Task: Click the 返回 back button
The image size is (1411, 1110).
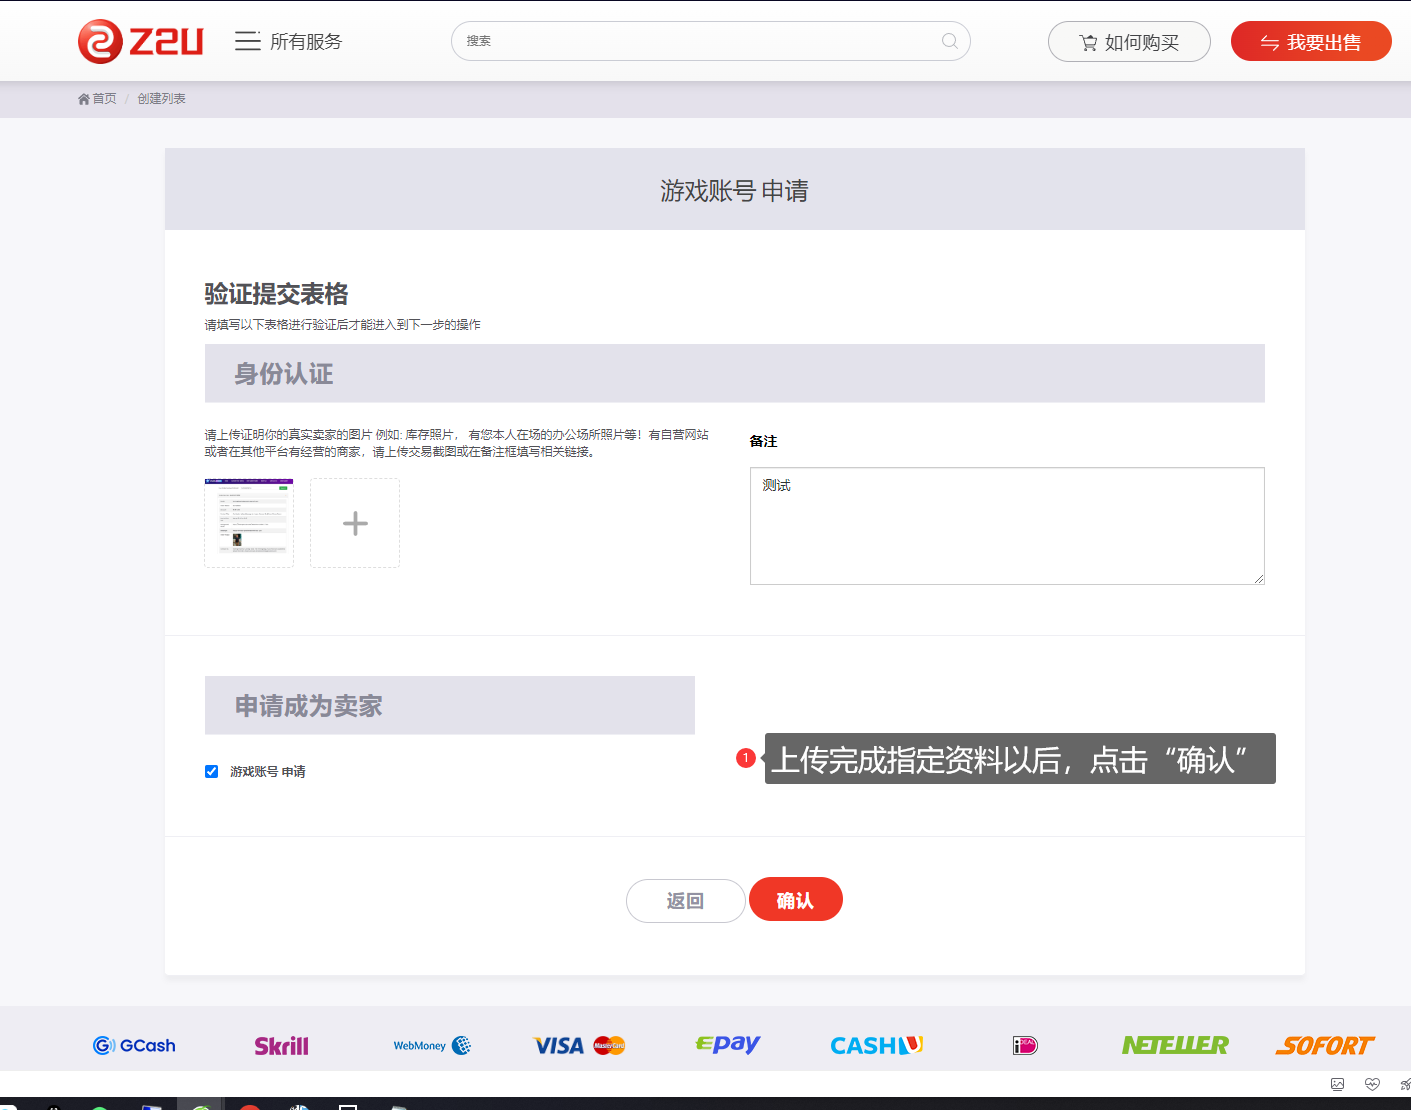Action: pyautogui.click(x=685, y=901)
